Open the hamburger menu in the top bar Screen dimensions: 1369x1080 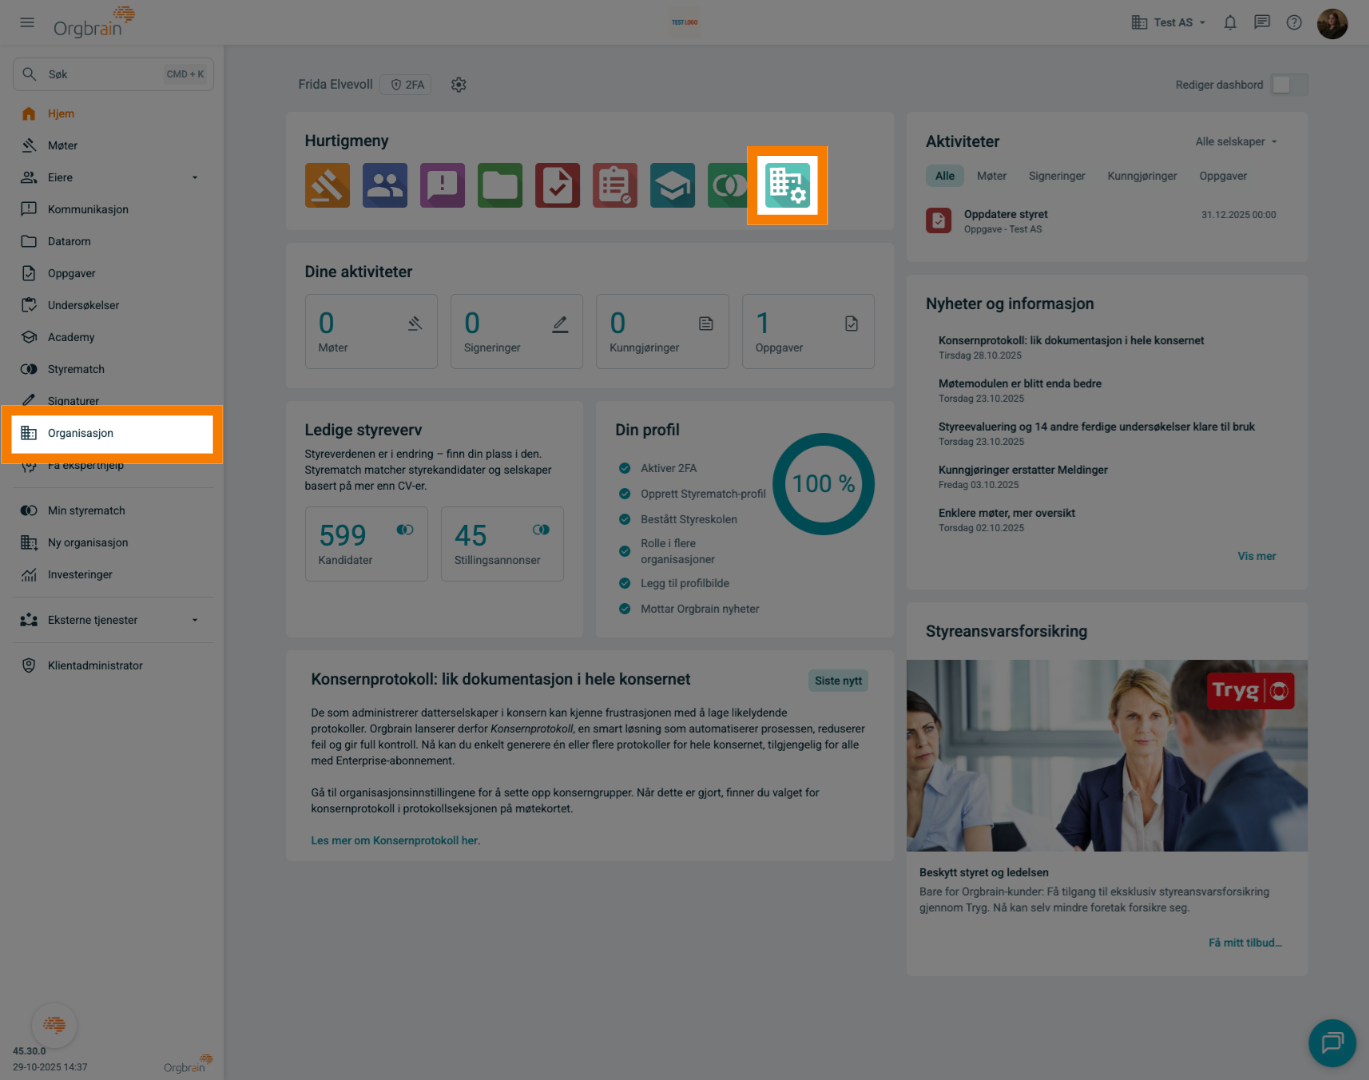point(27,22)
